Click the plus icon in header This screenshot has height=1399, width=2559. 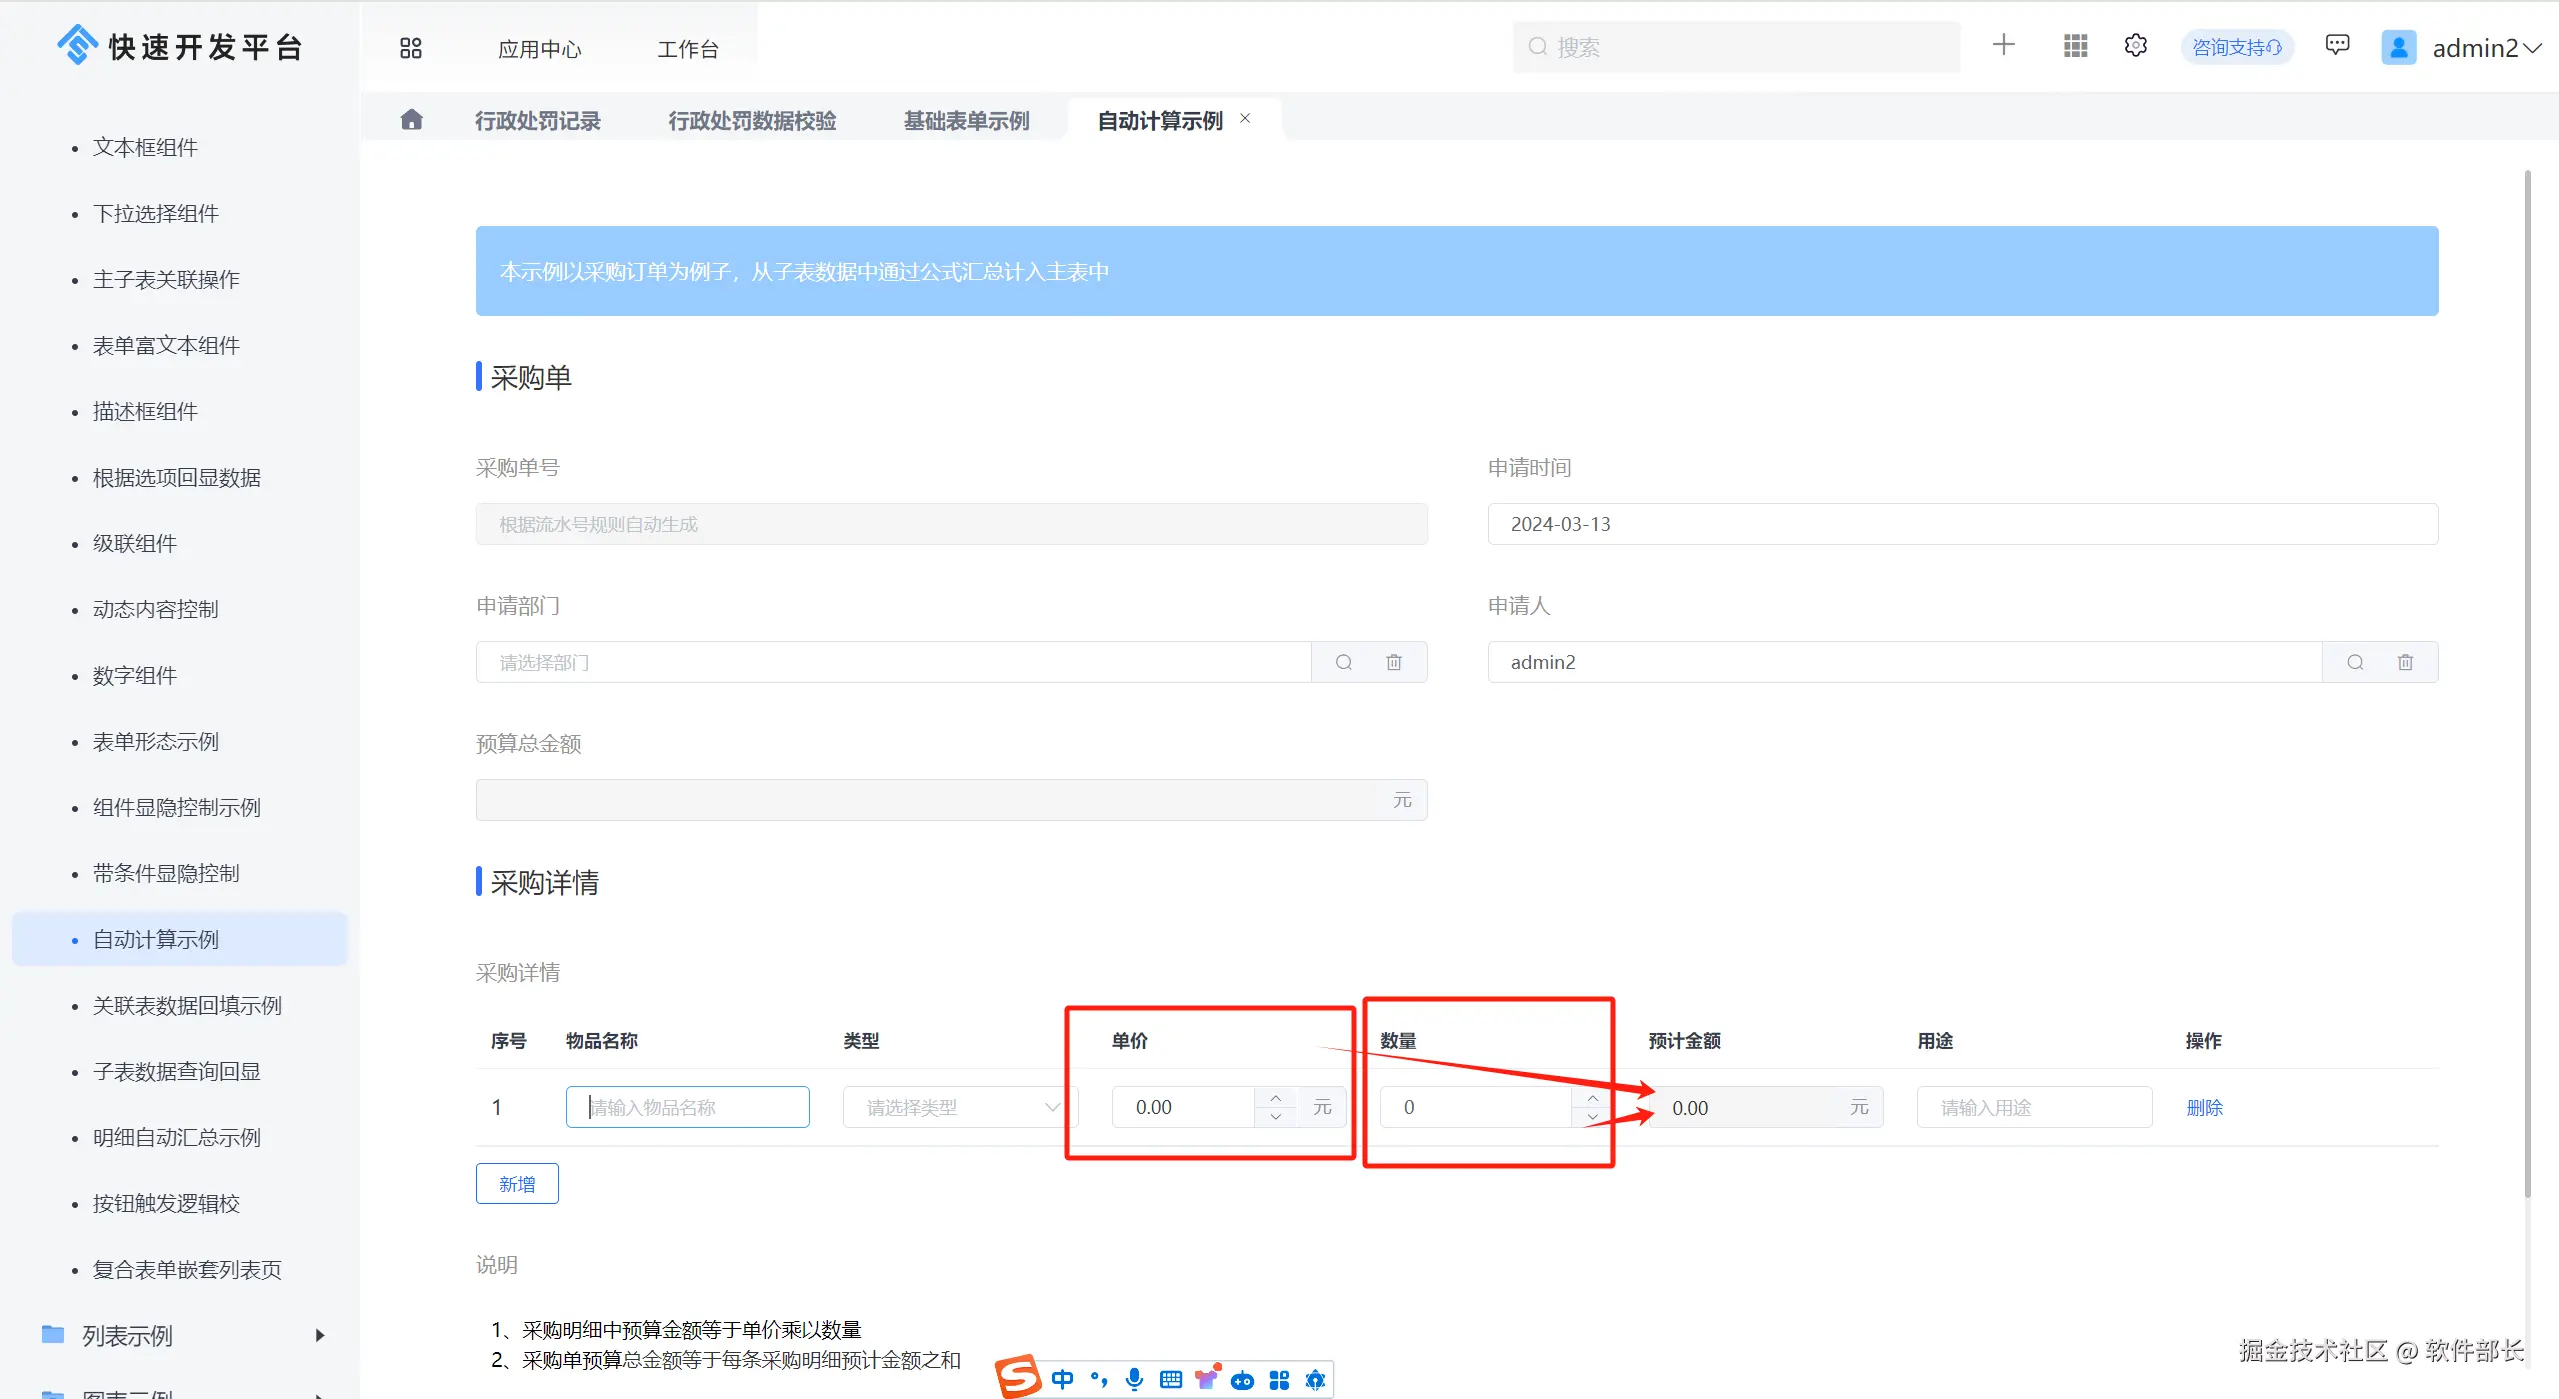click(2003, 45)
